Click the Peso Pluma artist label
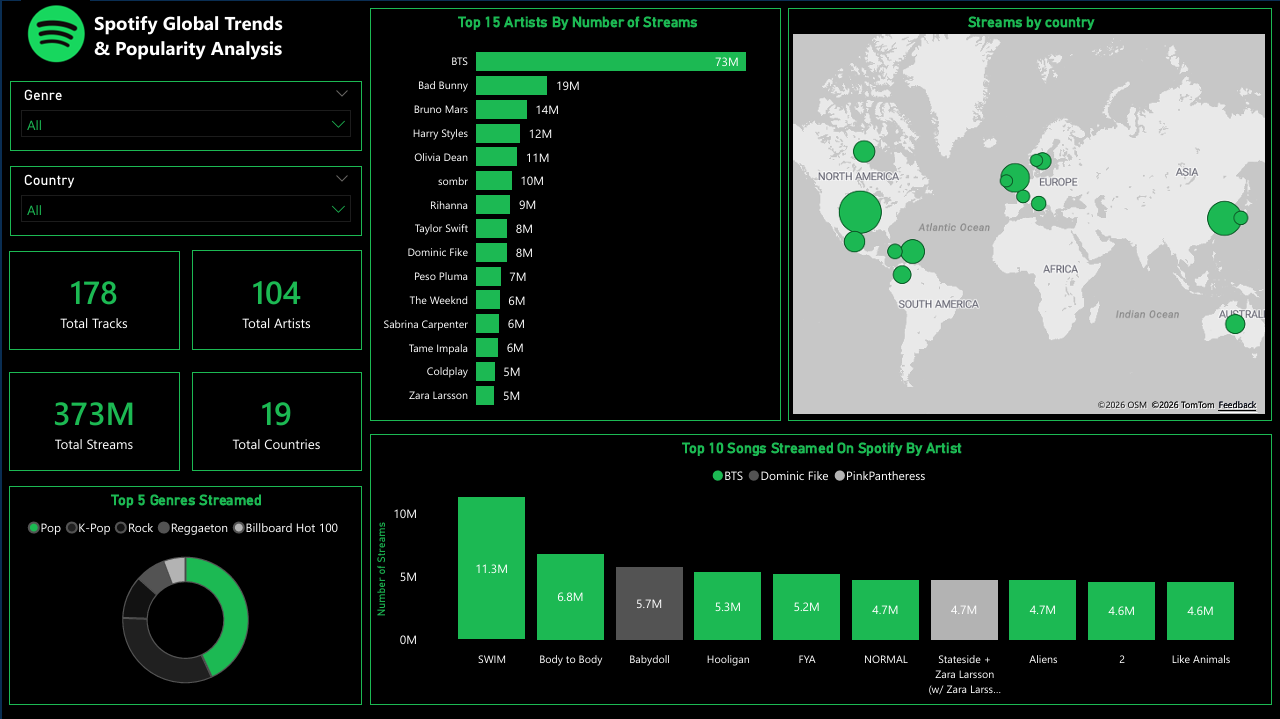Viewport: 1280px width, 719px height. pos(441,277)
